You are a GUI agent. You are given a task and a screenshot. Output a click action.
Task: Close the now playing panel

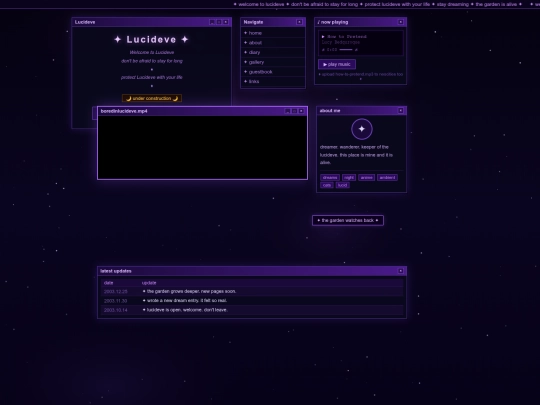[x=401, y=22]
